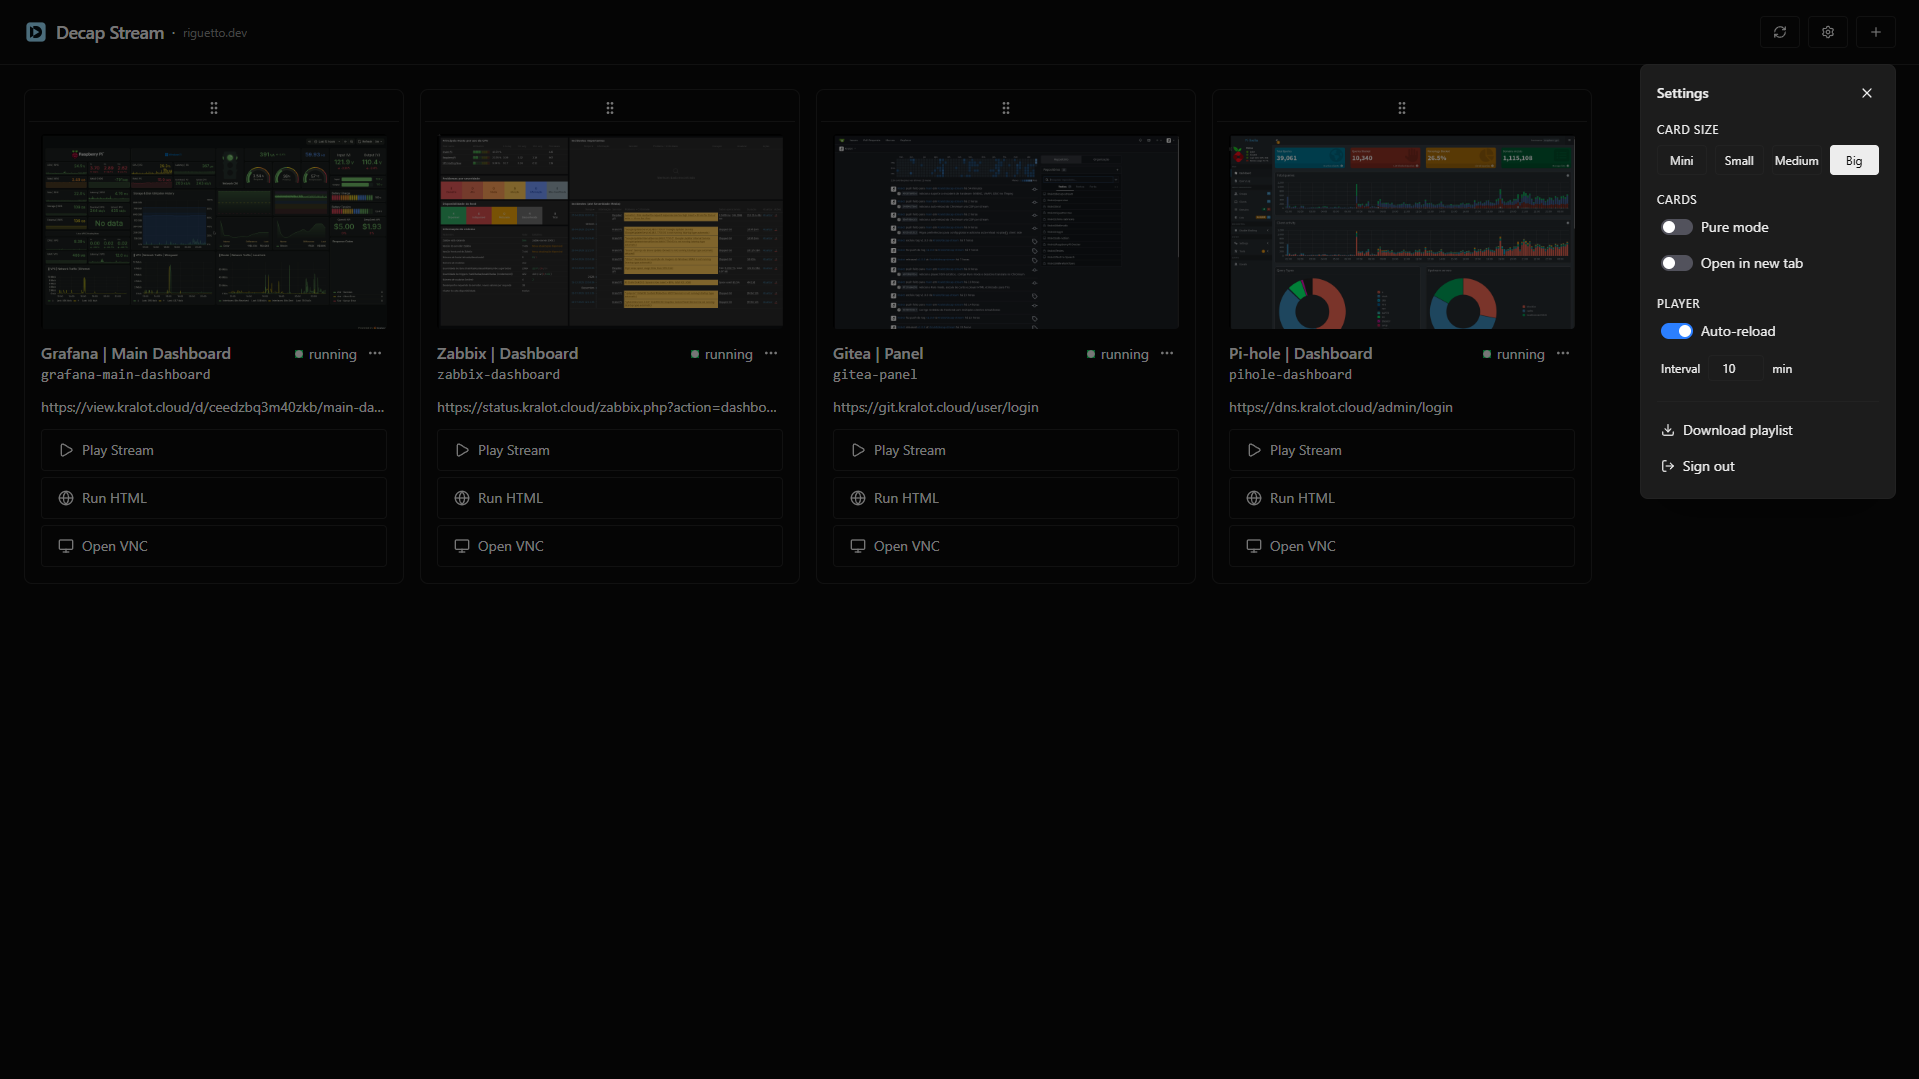Click the download icon beside Download playlist
1919x1079 pixels.
pos(1668,430)
